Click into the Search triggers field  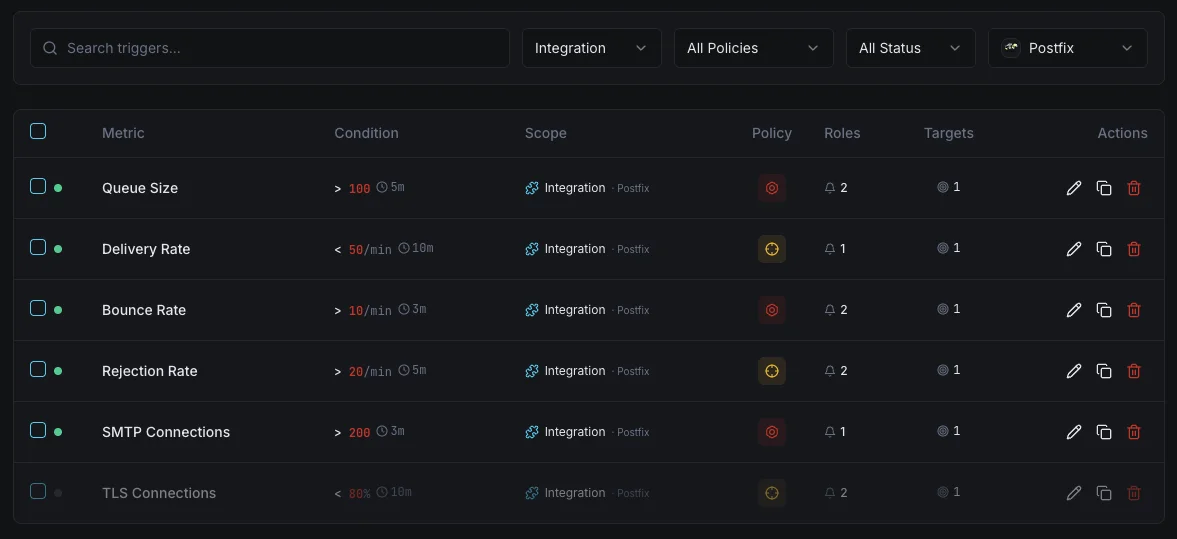tap(269, 48)
